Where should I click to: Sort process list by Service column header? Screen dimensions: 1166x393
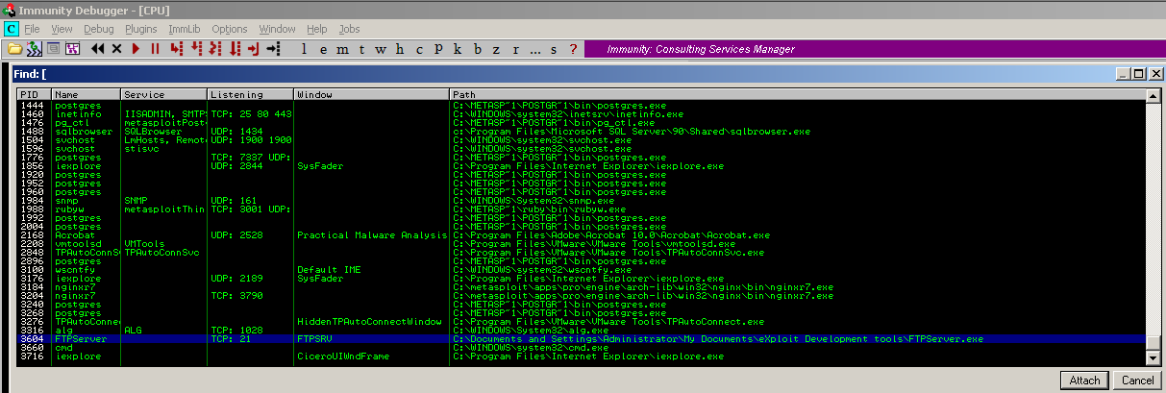(164, 95)
